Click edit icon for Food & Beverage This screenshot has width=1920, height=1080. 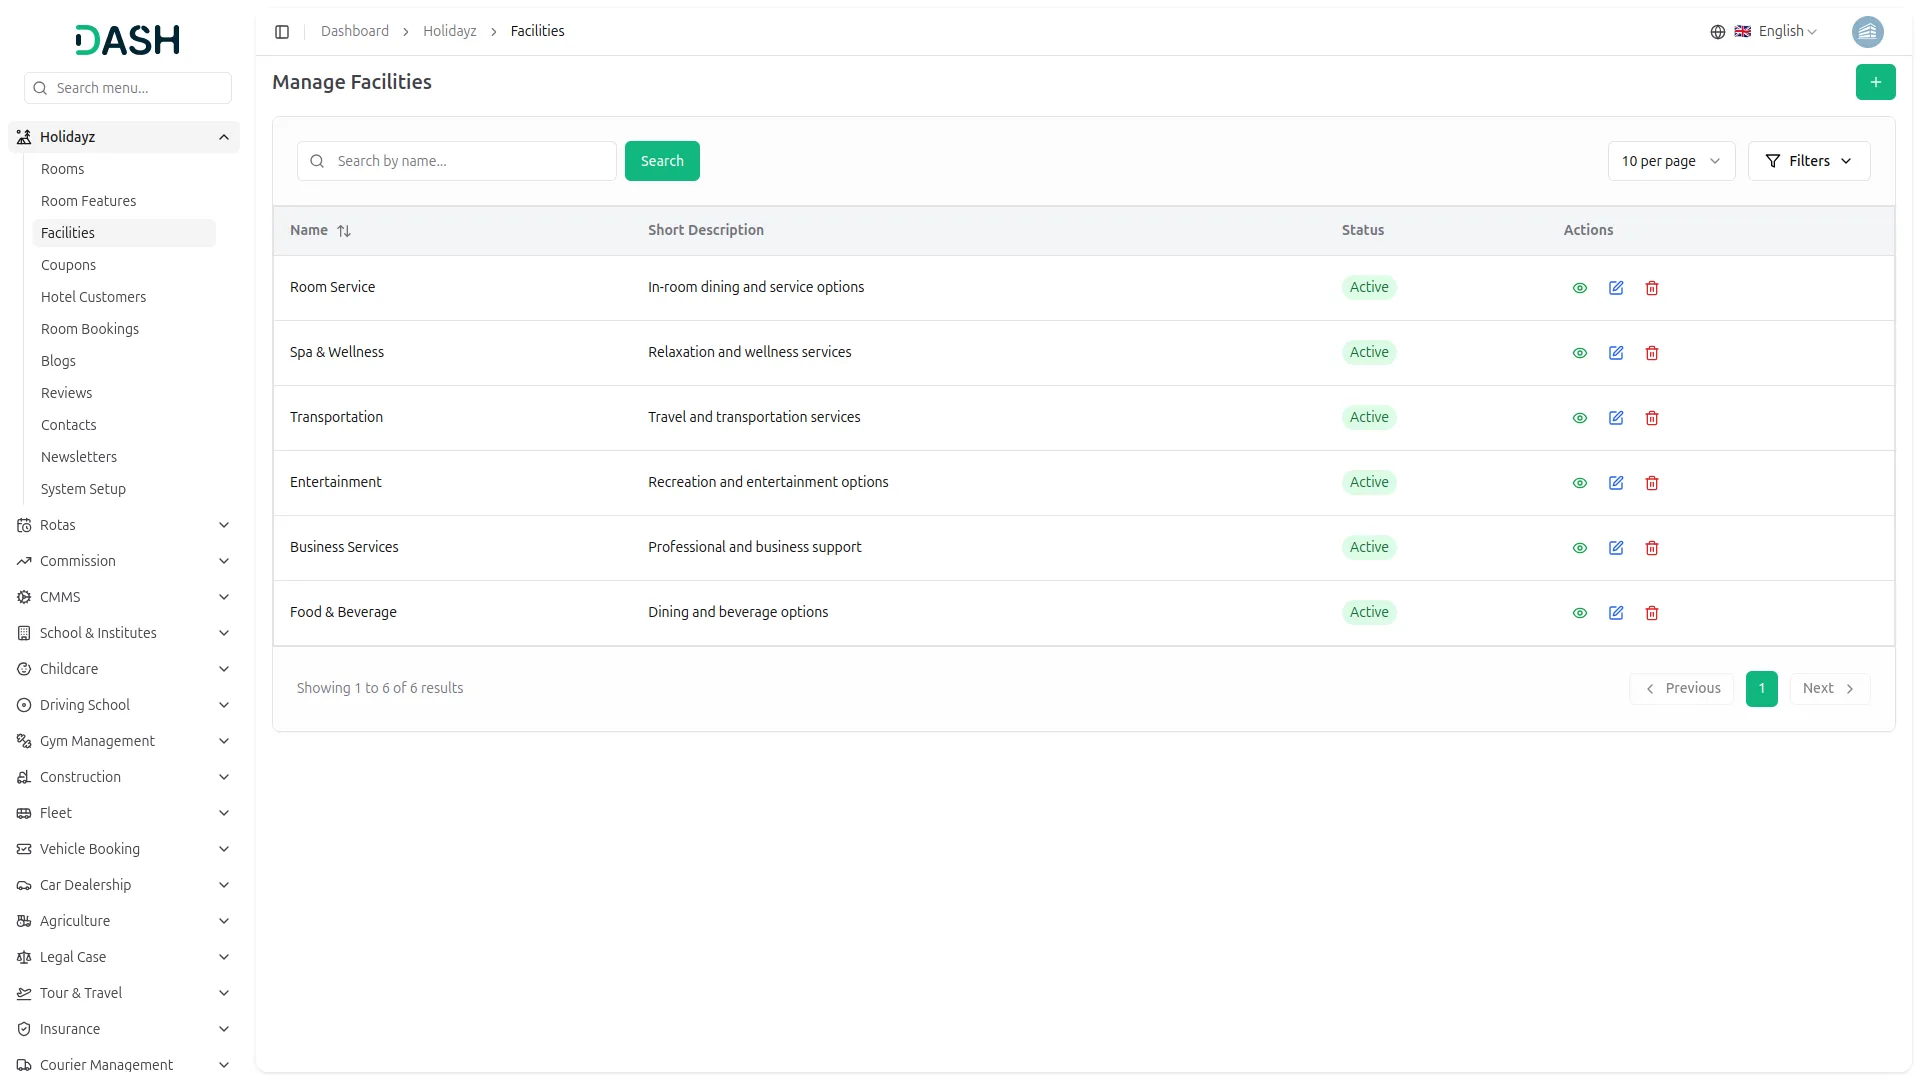click(1616, 613)
